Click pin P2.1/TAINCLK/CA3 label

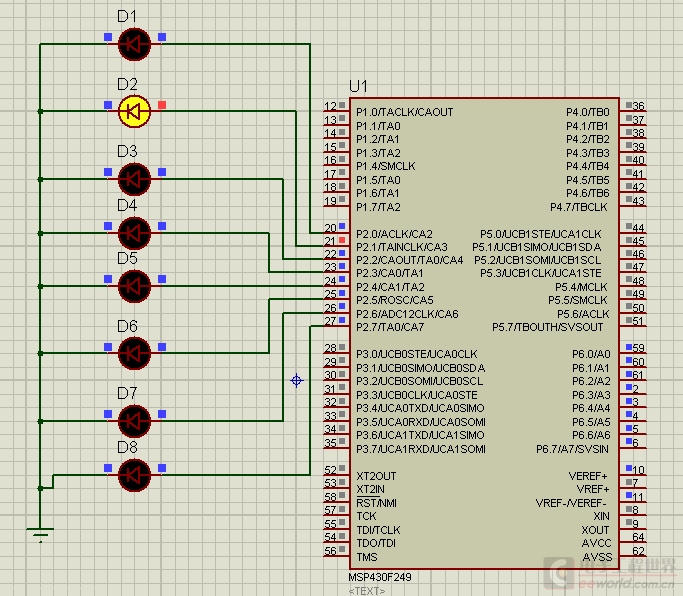pos(402,247)
